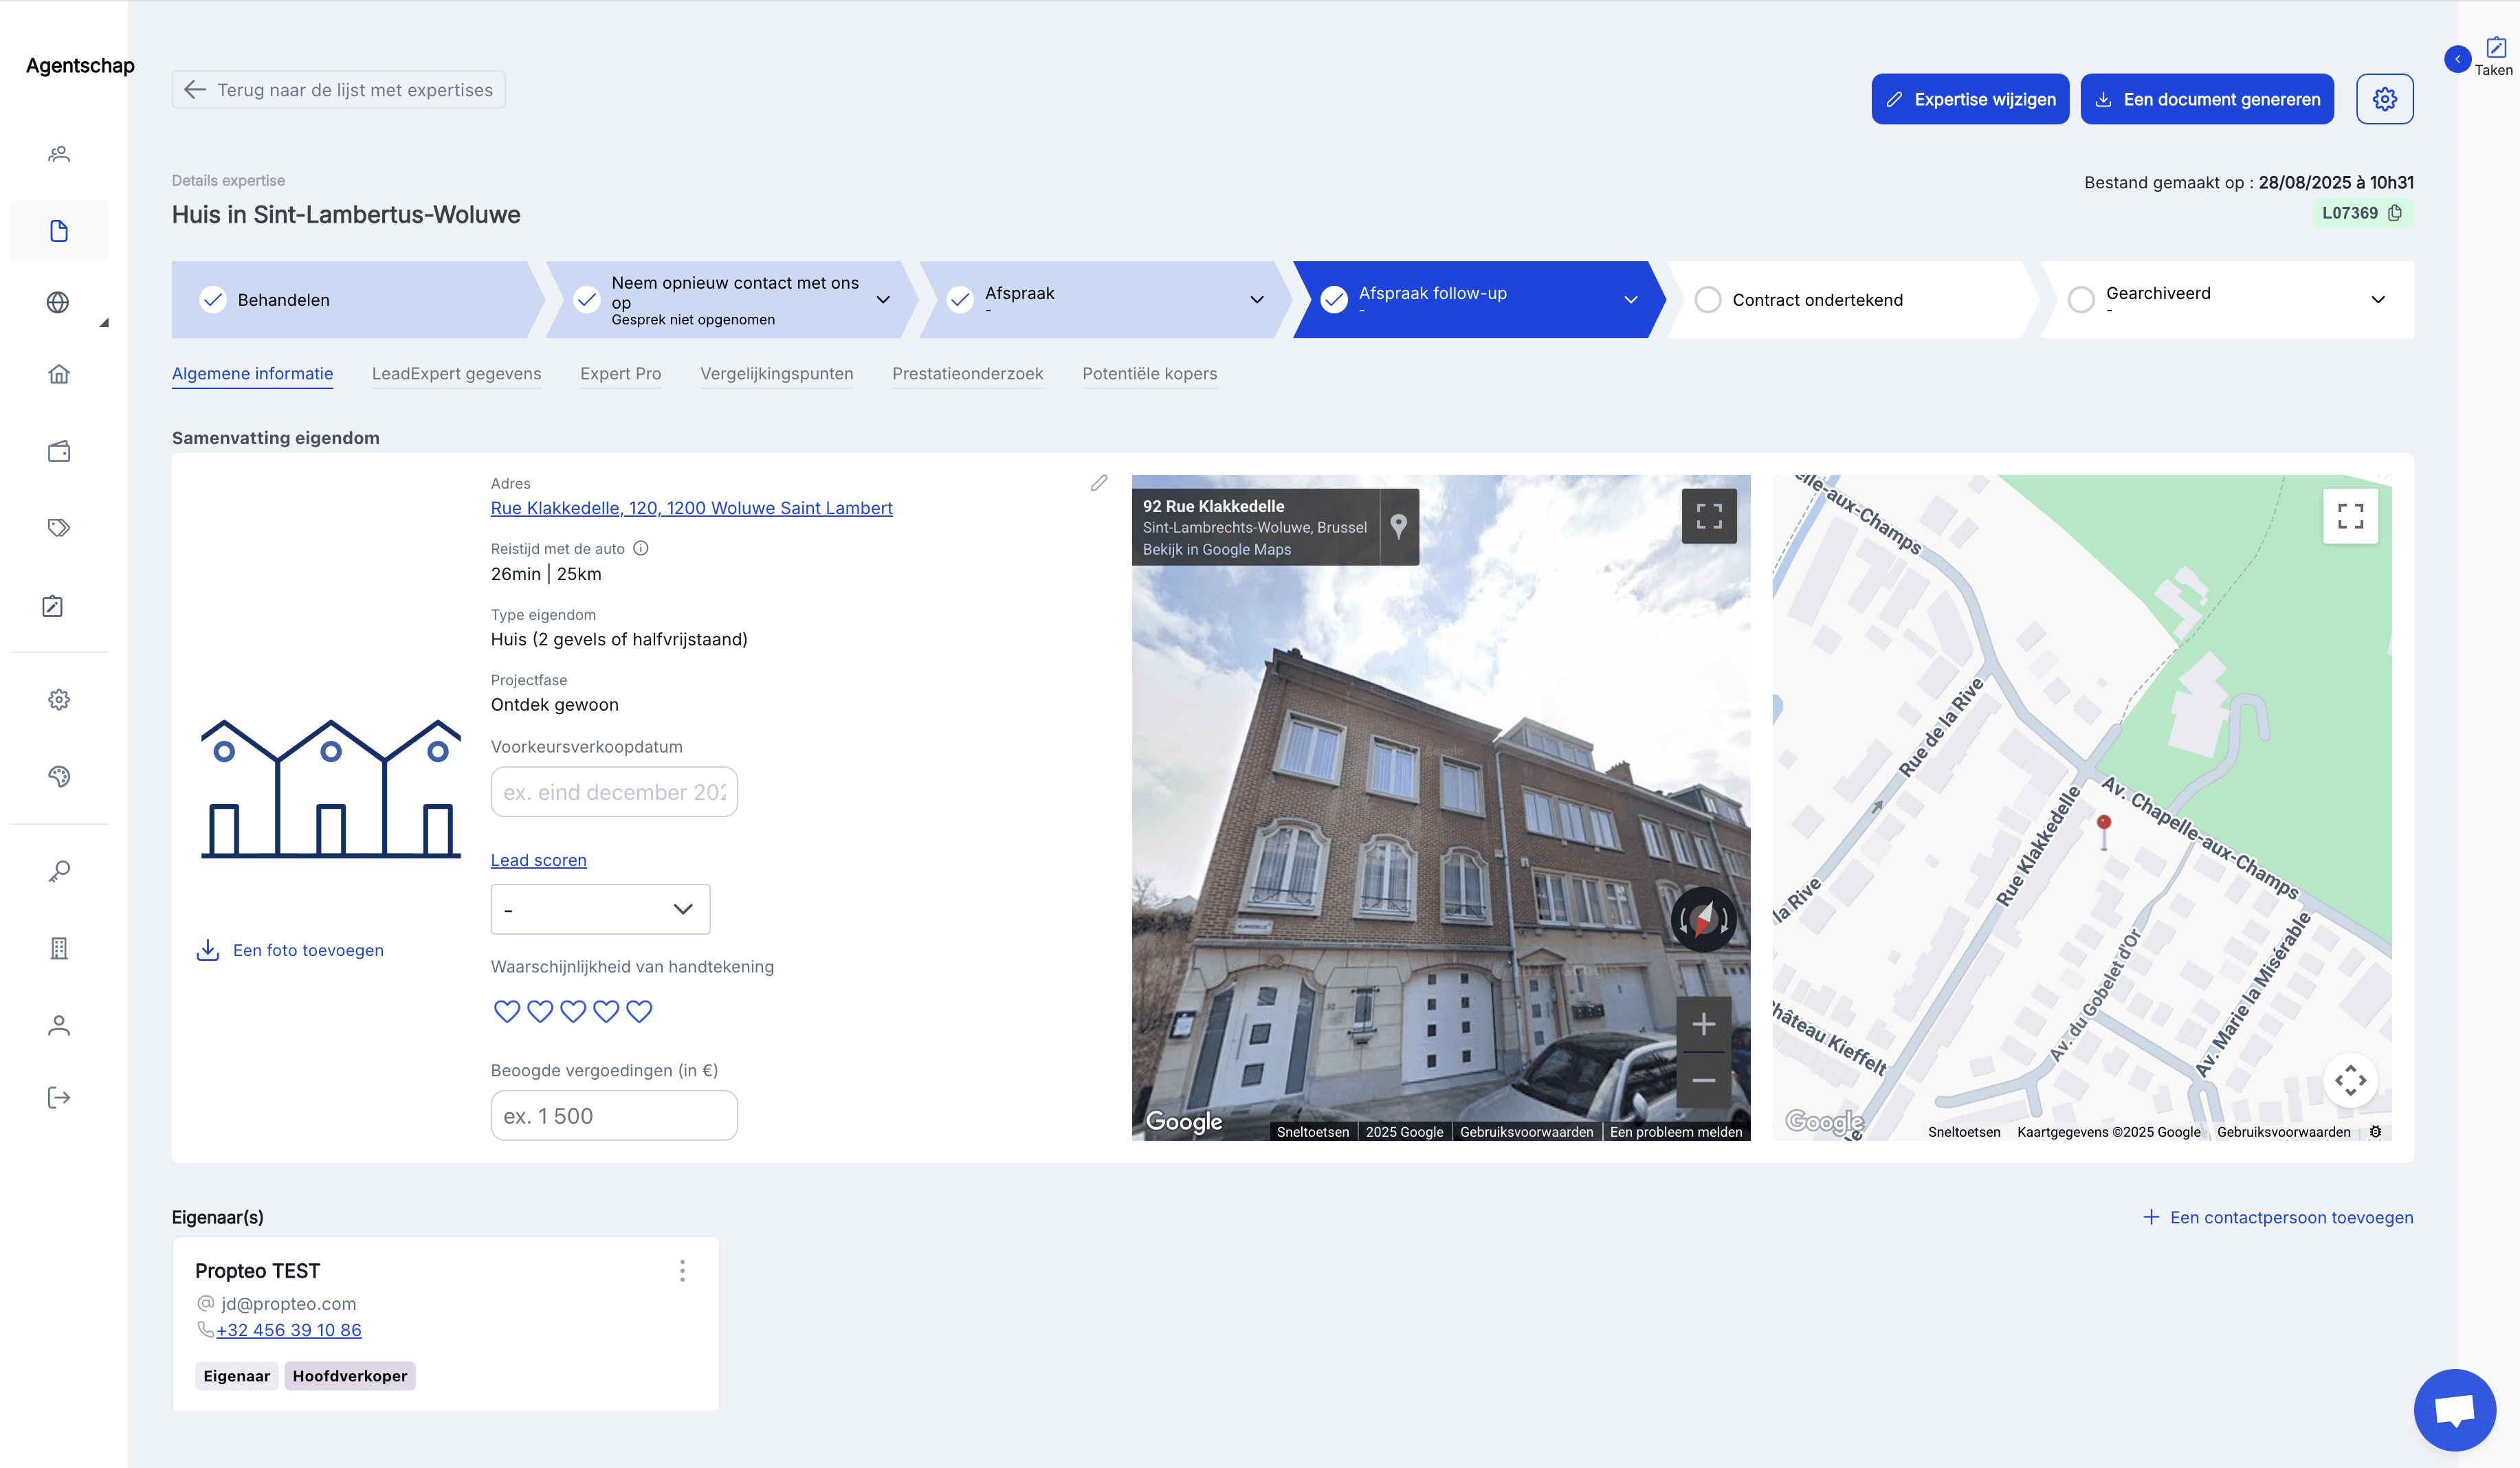Set signing probability to one heart

click(x=507, y=1011)
